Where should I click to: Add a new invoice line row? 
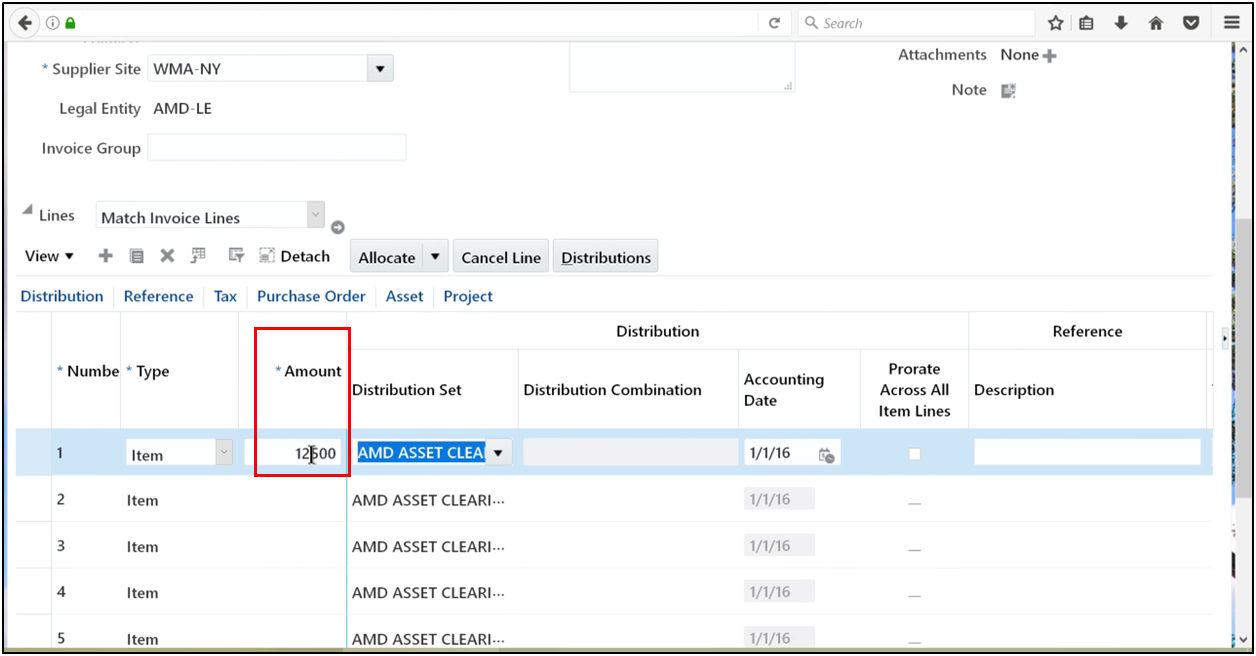pyautogui.click(x=105, y=256)
